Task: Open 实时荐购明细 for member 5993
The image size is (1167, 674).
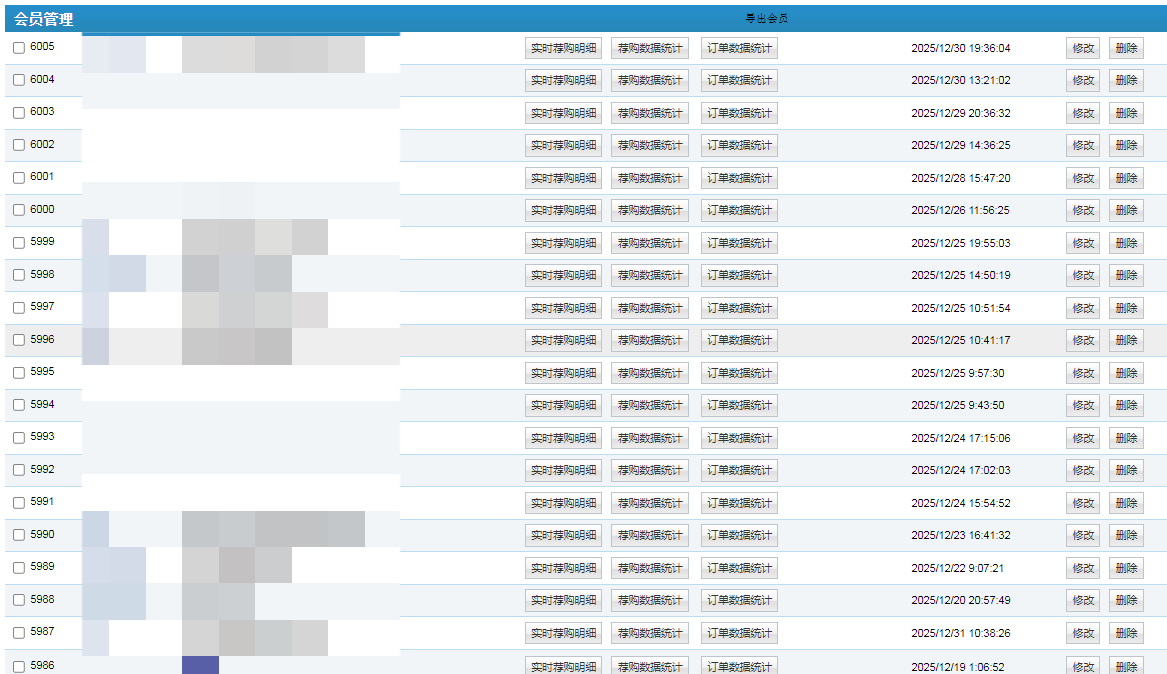Action: [563, 438]
